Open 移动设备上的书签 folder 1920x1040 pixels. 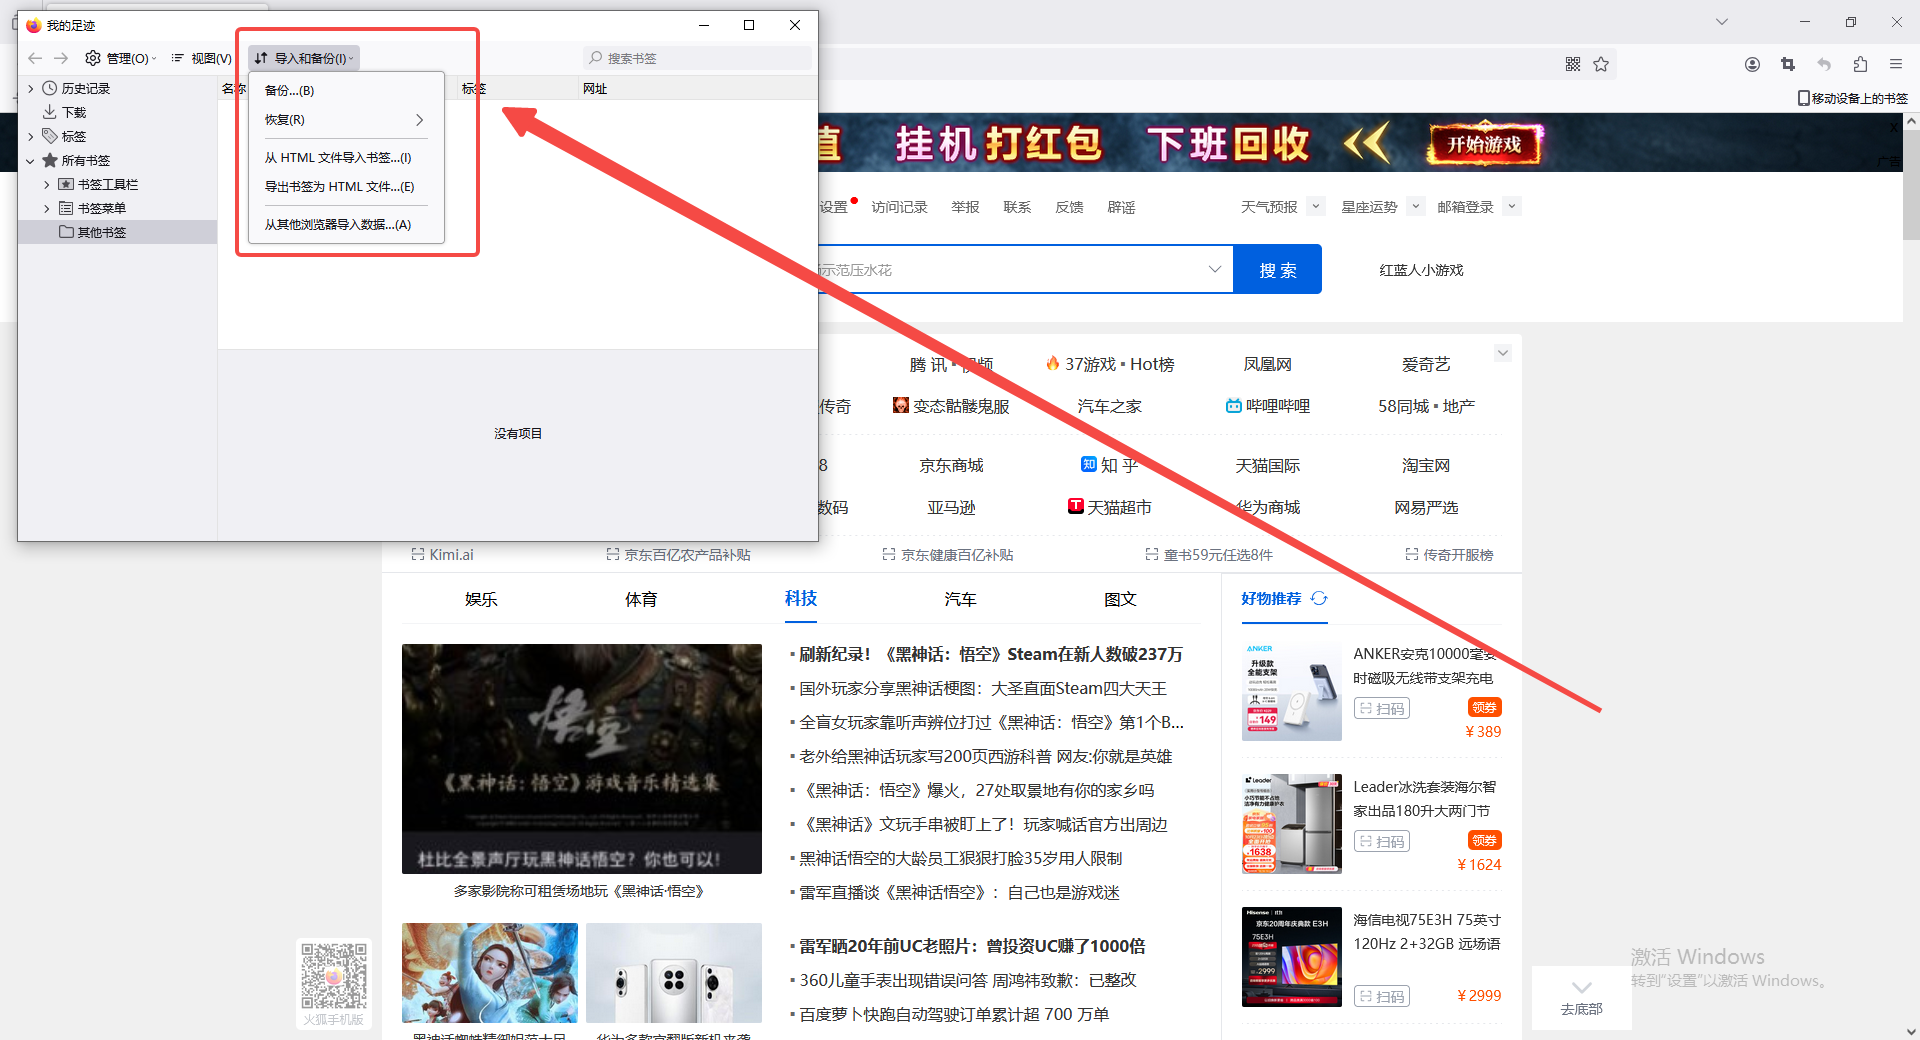click(x=1853, y=98)
